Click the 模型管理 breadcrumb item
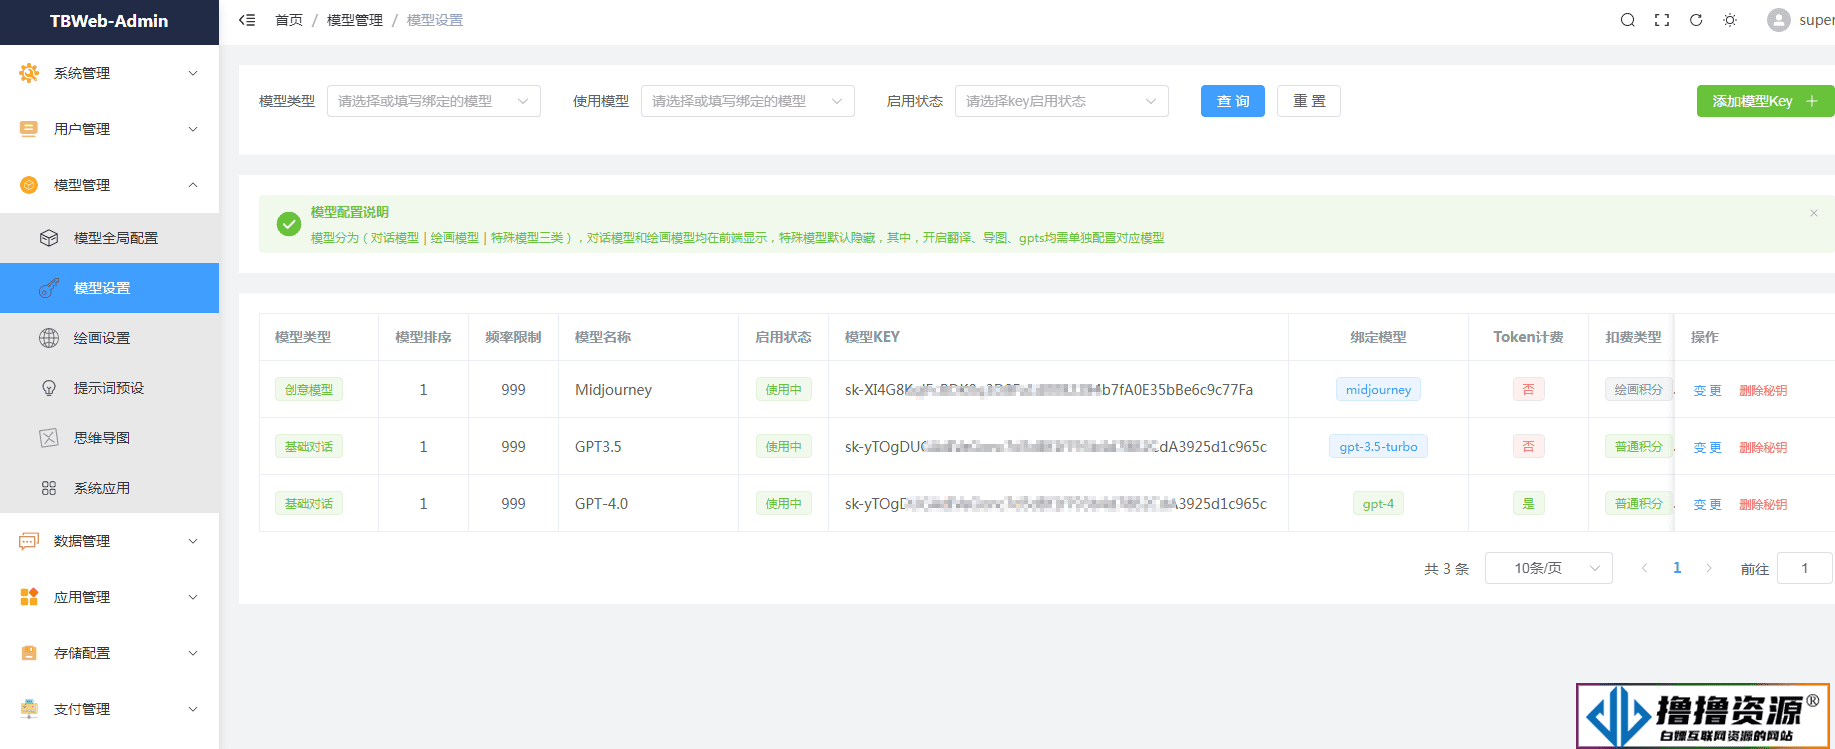Viewport: 1835px width, 749px height. tap(355, 20)
